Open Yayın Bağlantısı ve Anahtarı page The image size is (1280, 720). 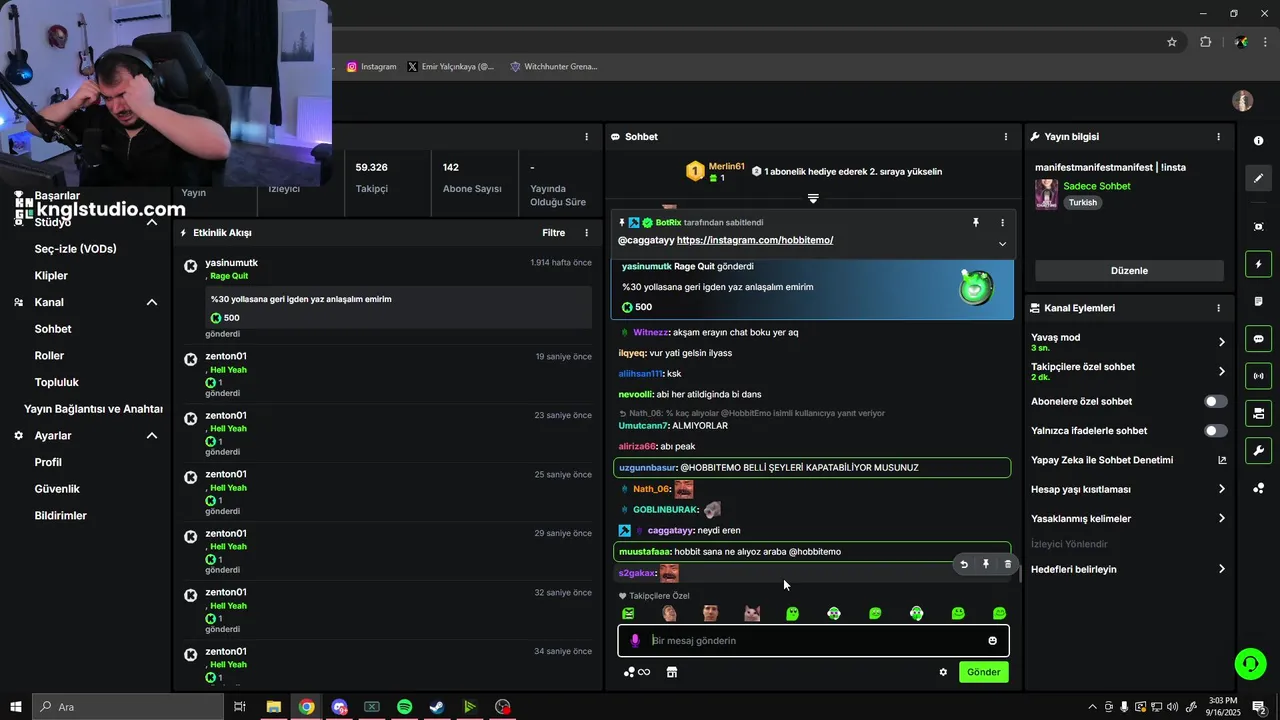pyautogui.click(x=93, y=409)
